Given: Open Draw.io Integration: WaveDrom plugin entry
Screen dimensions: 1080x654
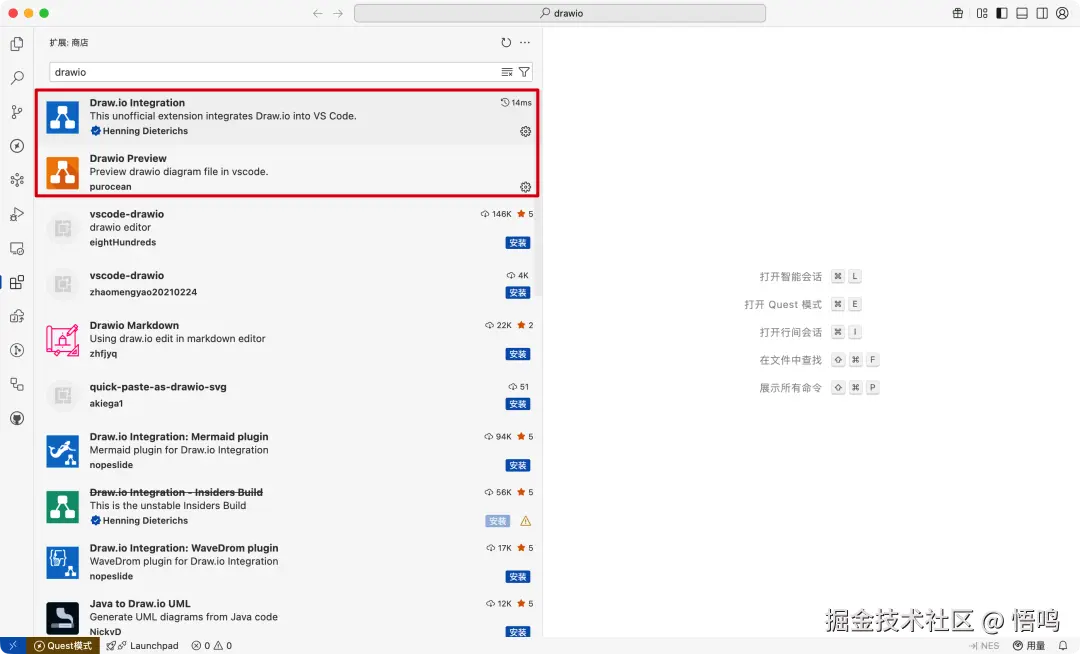Looking at the screenshot, I should coord(288,562).
